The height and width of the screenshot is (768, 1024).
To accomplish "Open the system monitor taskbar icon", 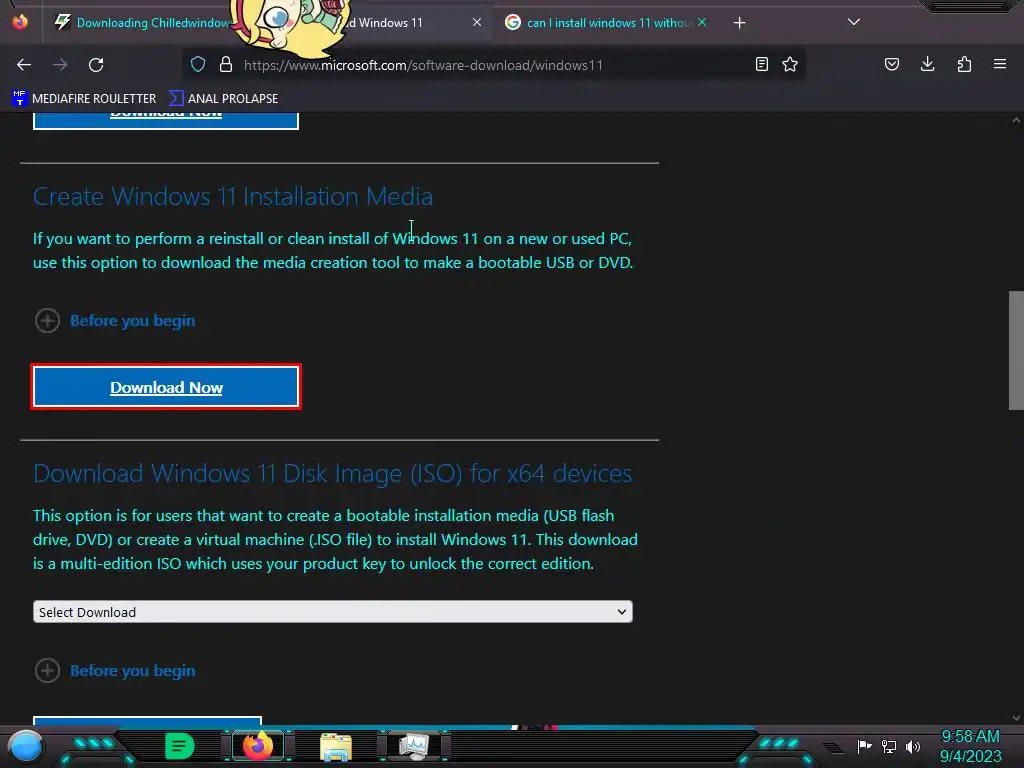I will point(414,746).
